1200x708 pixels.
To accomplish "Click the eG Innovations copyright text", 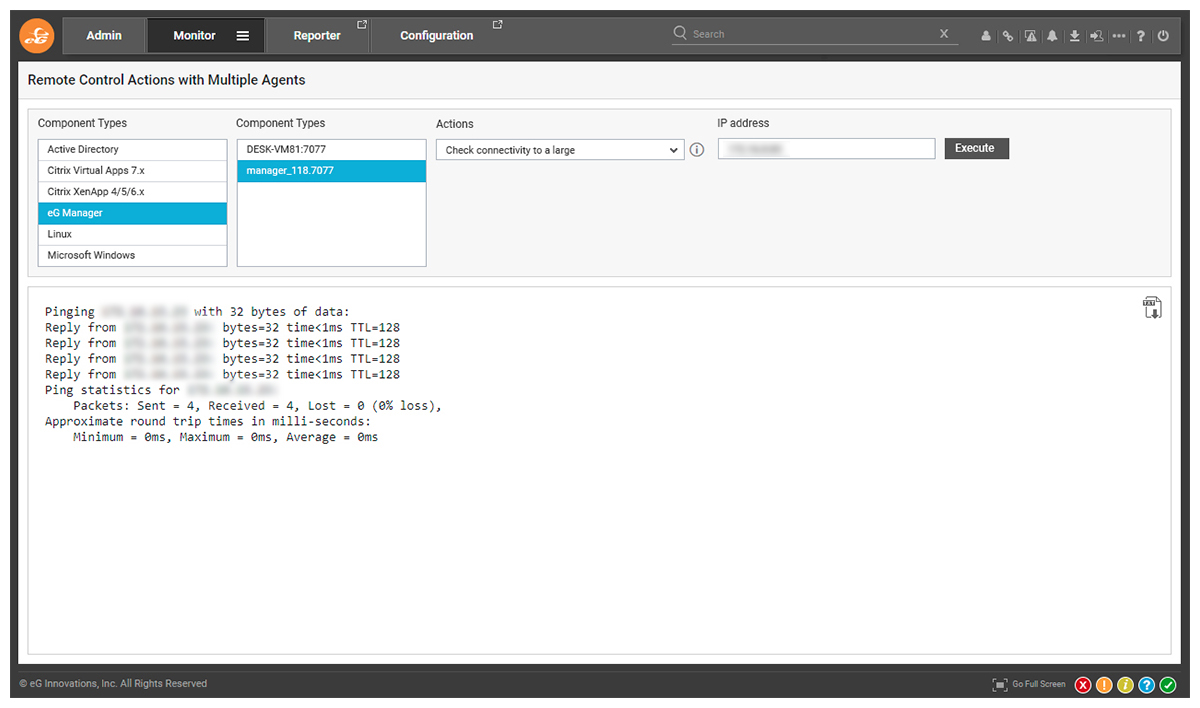I will click(x=113, y=685).
